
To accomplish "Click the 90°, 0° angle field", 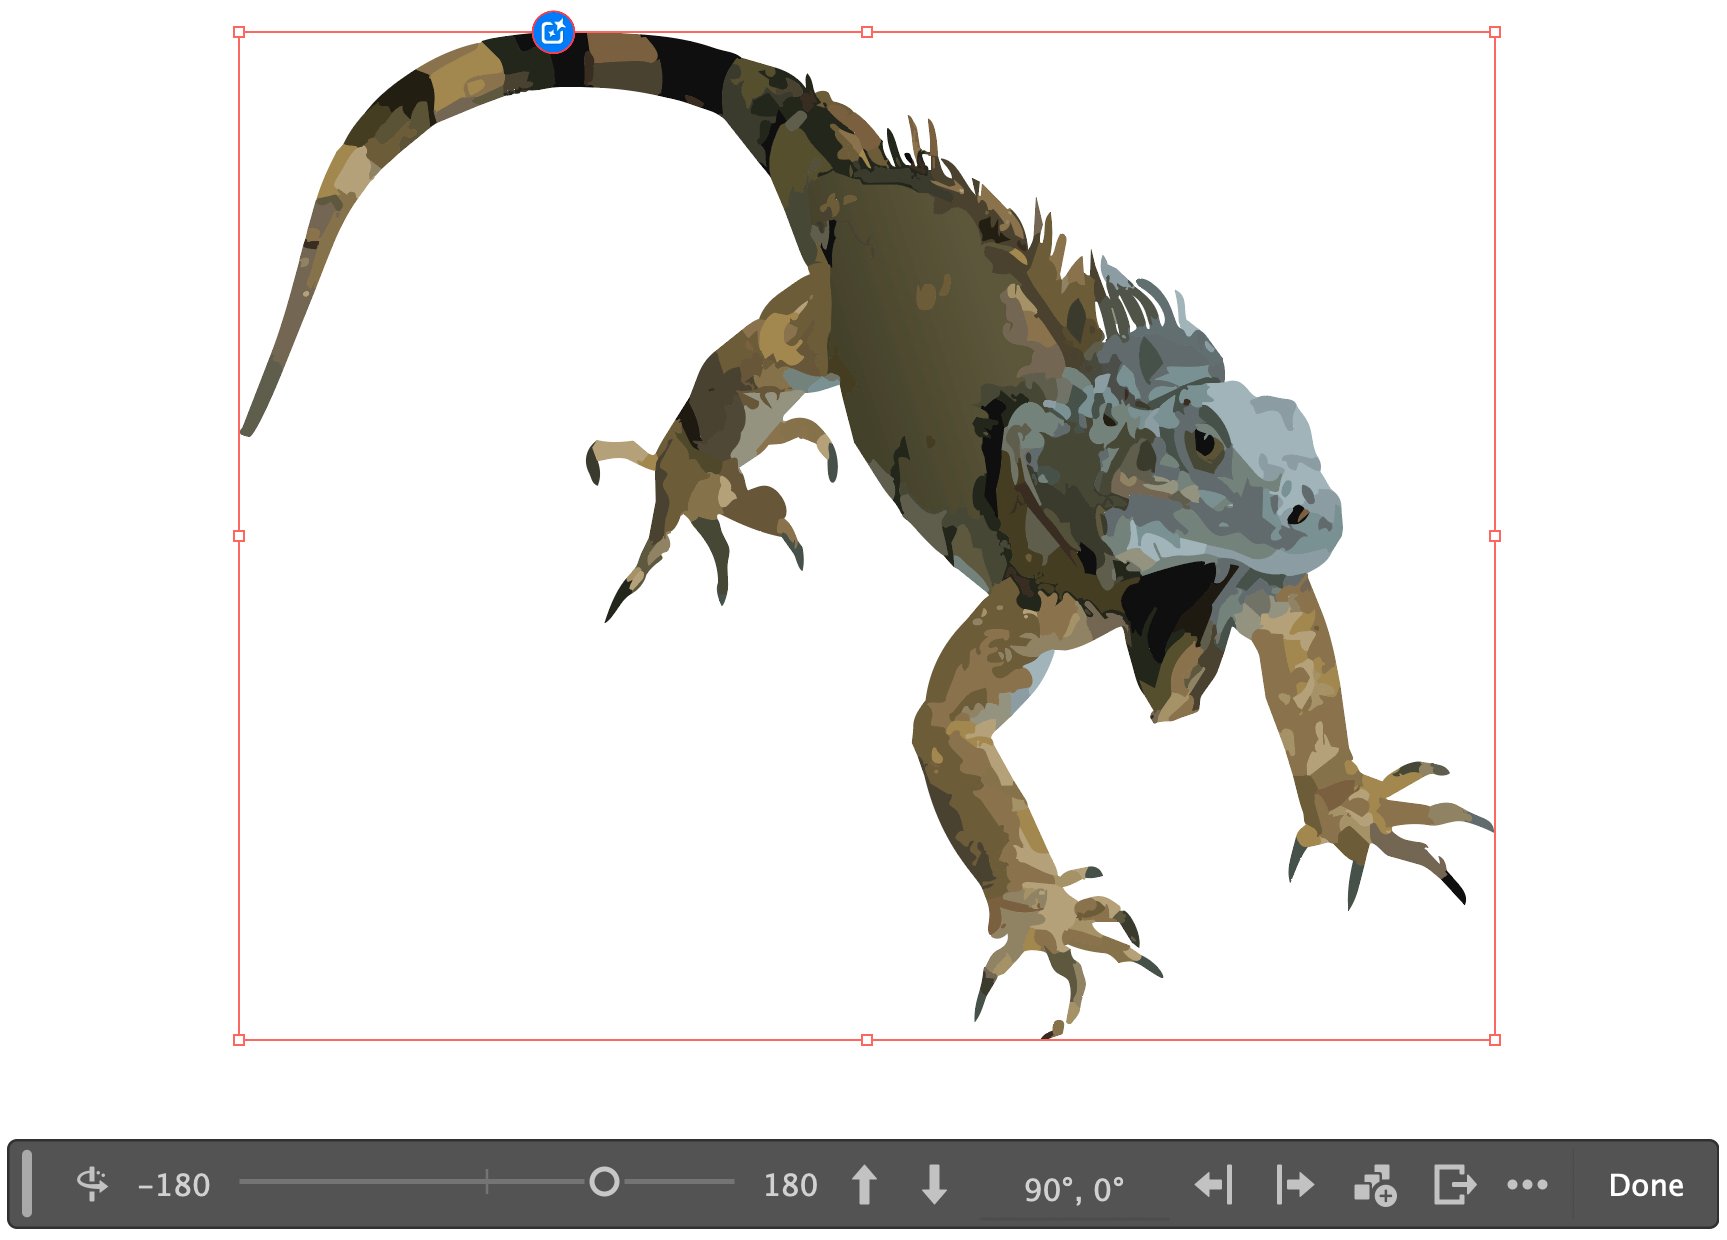I will (1074, 1189).
